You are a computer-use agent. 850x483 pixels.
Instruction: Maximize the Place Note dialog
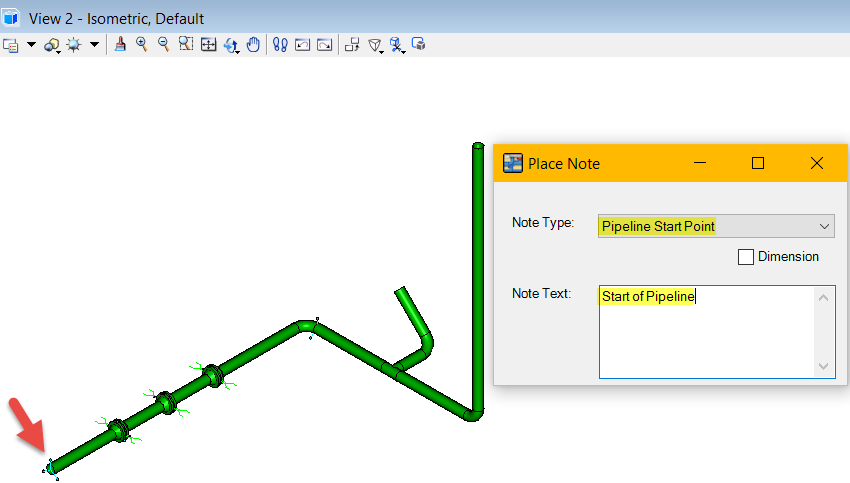tap(758, 163)
